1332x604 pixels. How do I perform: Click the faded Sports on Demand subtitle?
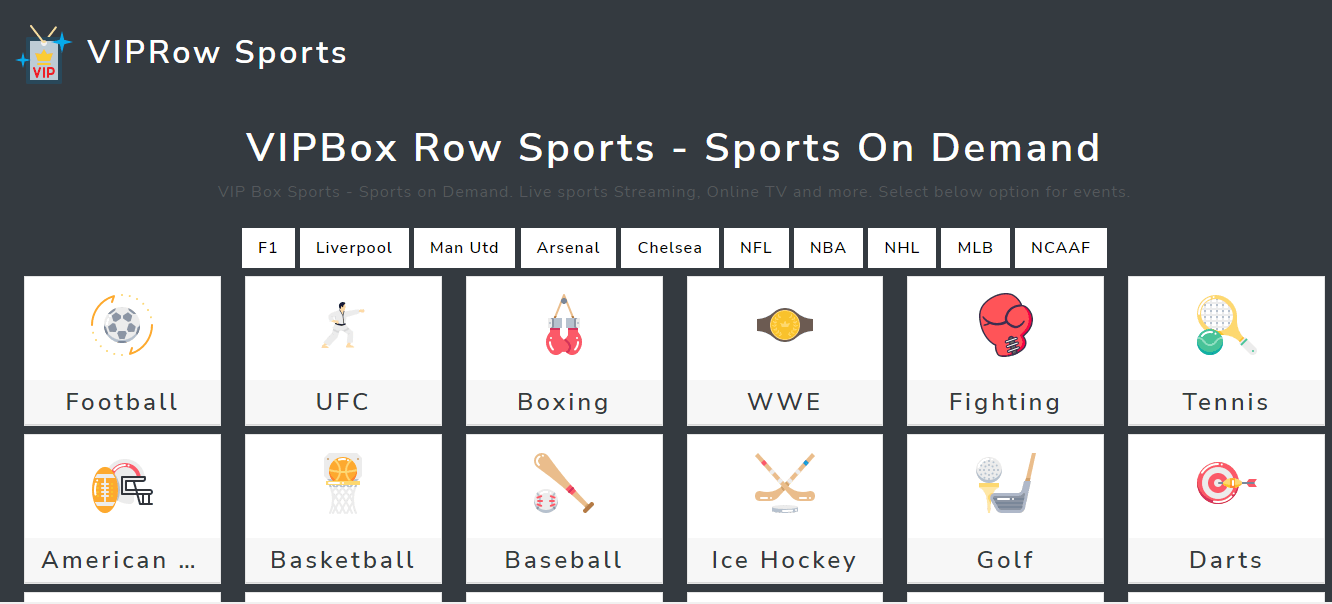(x=674, y=192)
